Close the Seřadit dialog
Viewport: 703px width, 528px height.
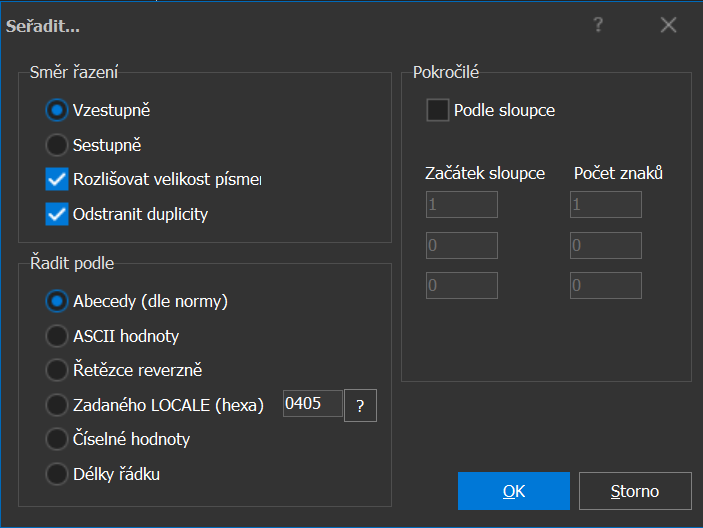pyautogui.click(x=668, y=25)
